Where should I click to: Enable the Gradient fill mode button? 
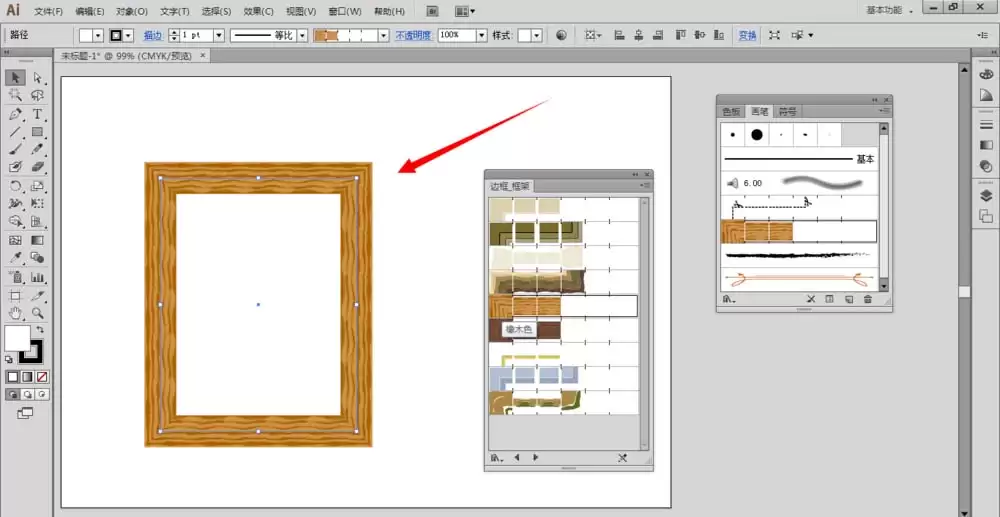pos(27,377)
